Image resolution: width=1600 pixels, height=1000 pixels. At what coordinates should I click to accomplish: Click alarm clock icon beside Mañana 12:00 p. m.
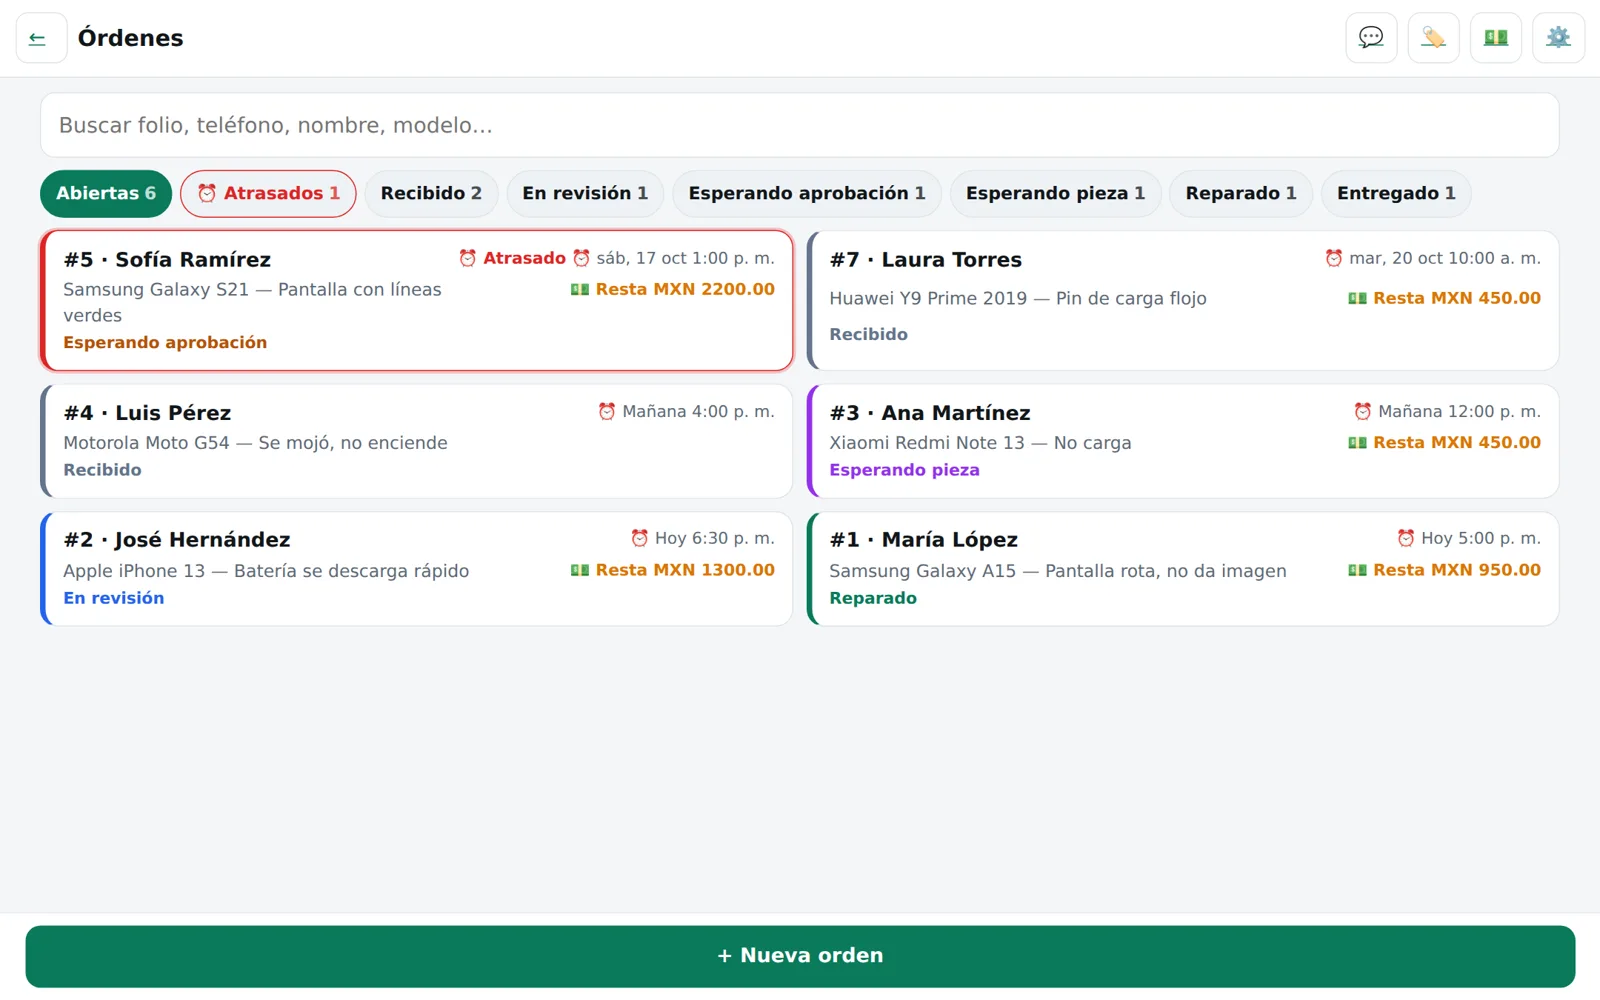click(1362, 411)
